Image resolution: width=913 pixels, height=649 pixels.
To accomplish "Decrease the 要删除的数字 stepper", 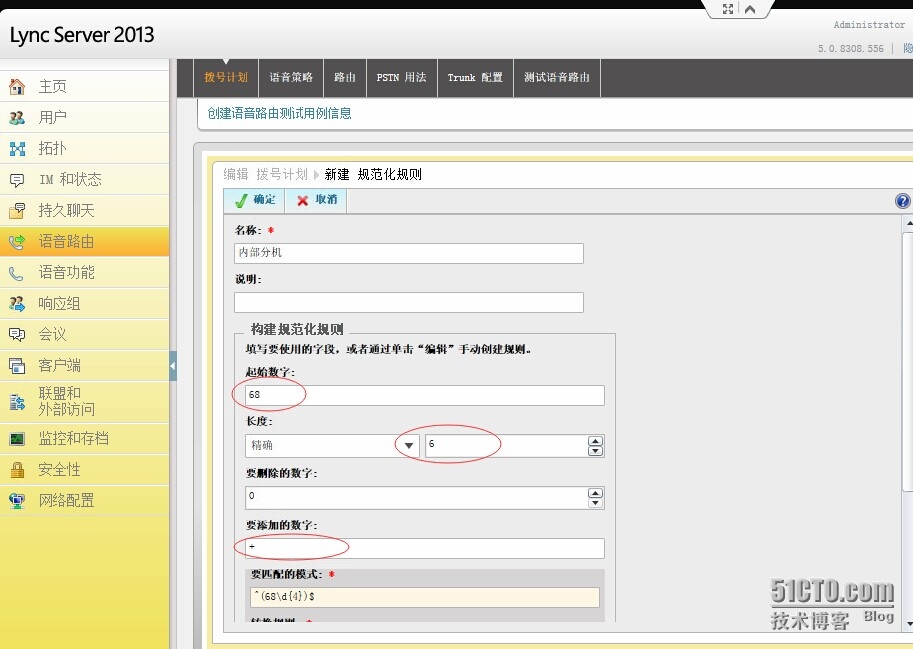I will 595,503.
